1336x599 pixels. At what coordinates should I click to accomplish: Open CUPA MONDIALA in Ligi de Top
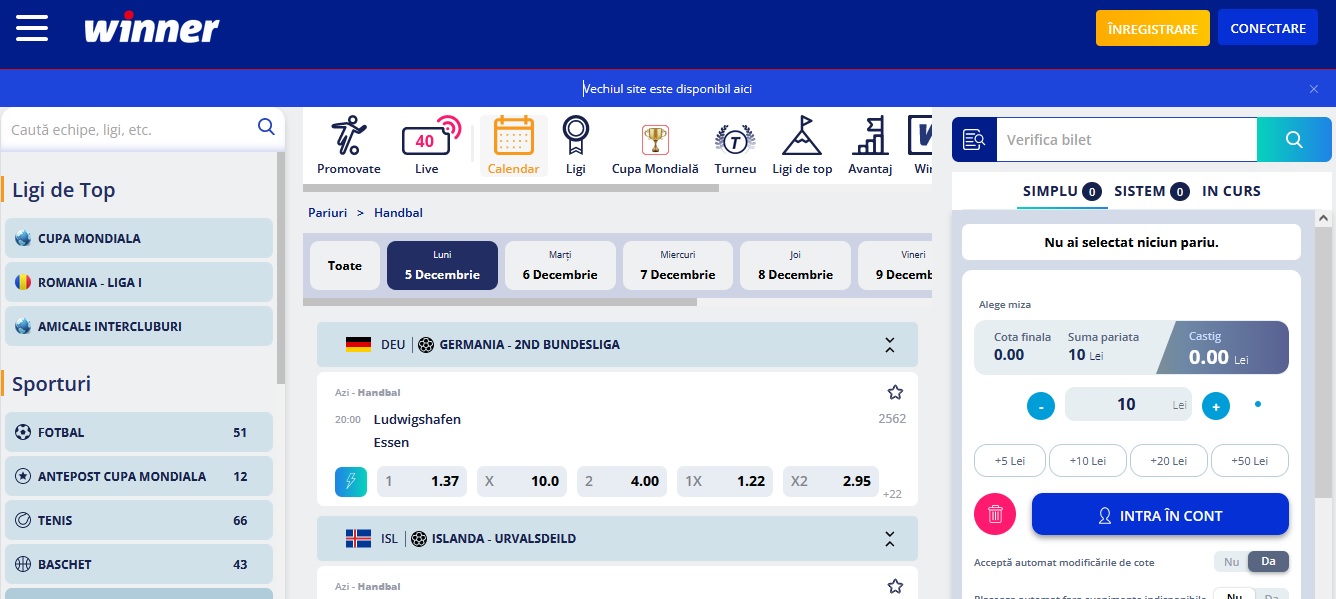click(x=139, y=238)
